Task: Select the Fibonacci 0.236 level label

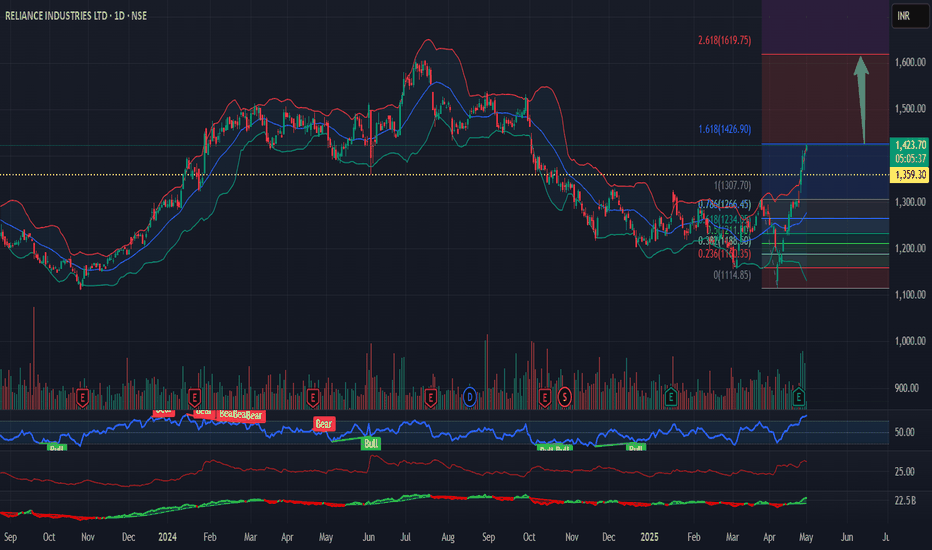Action: 724,254
